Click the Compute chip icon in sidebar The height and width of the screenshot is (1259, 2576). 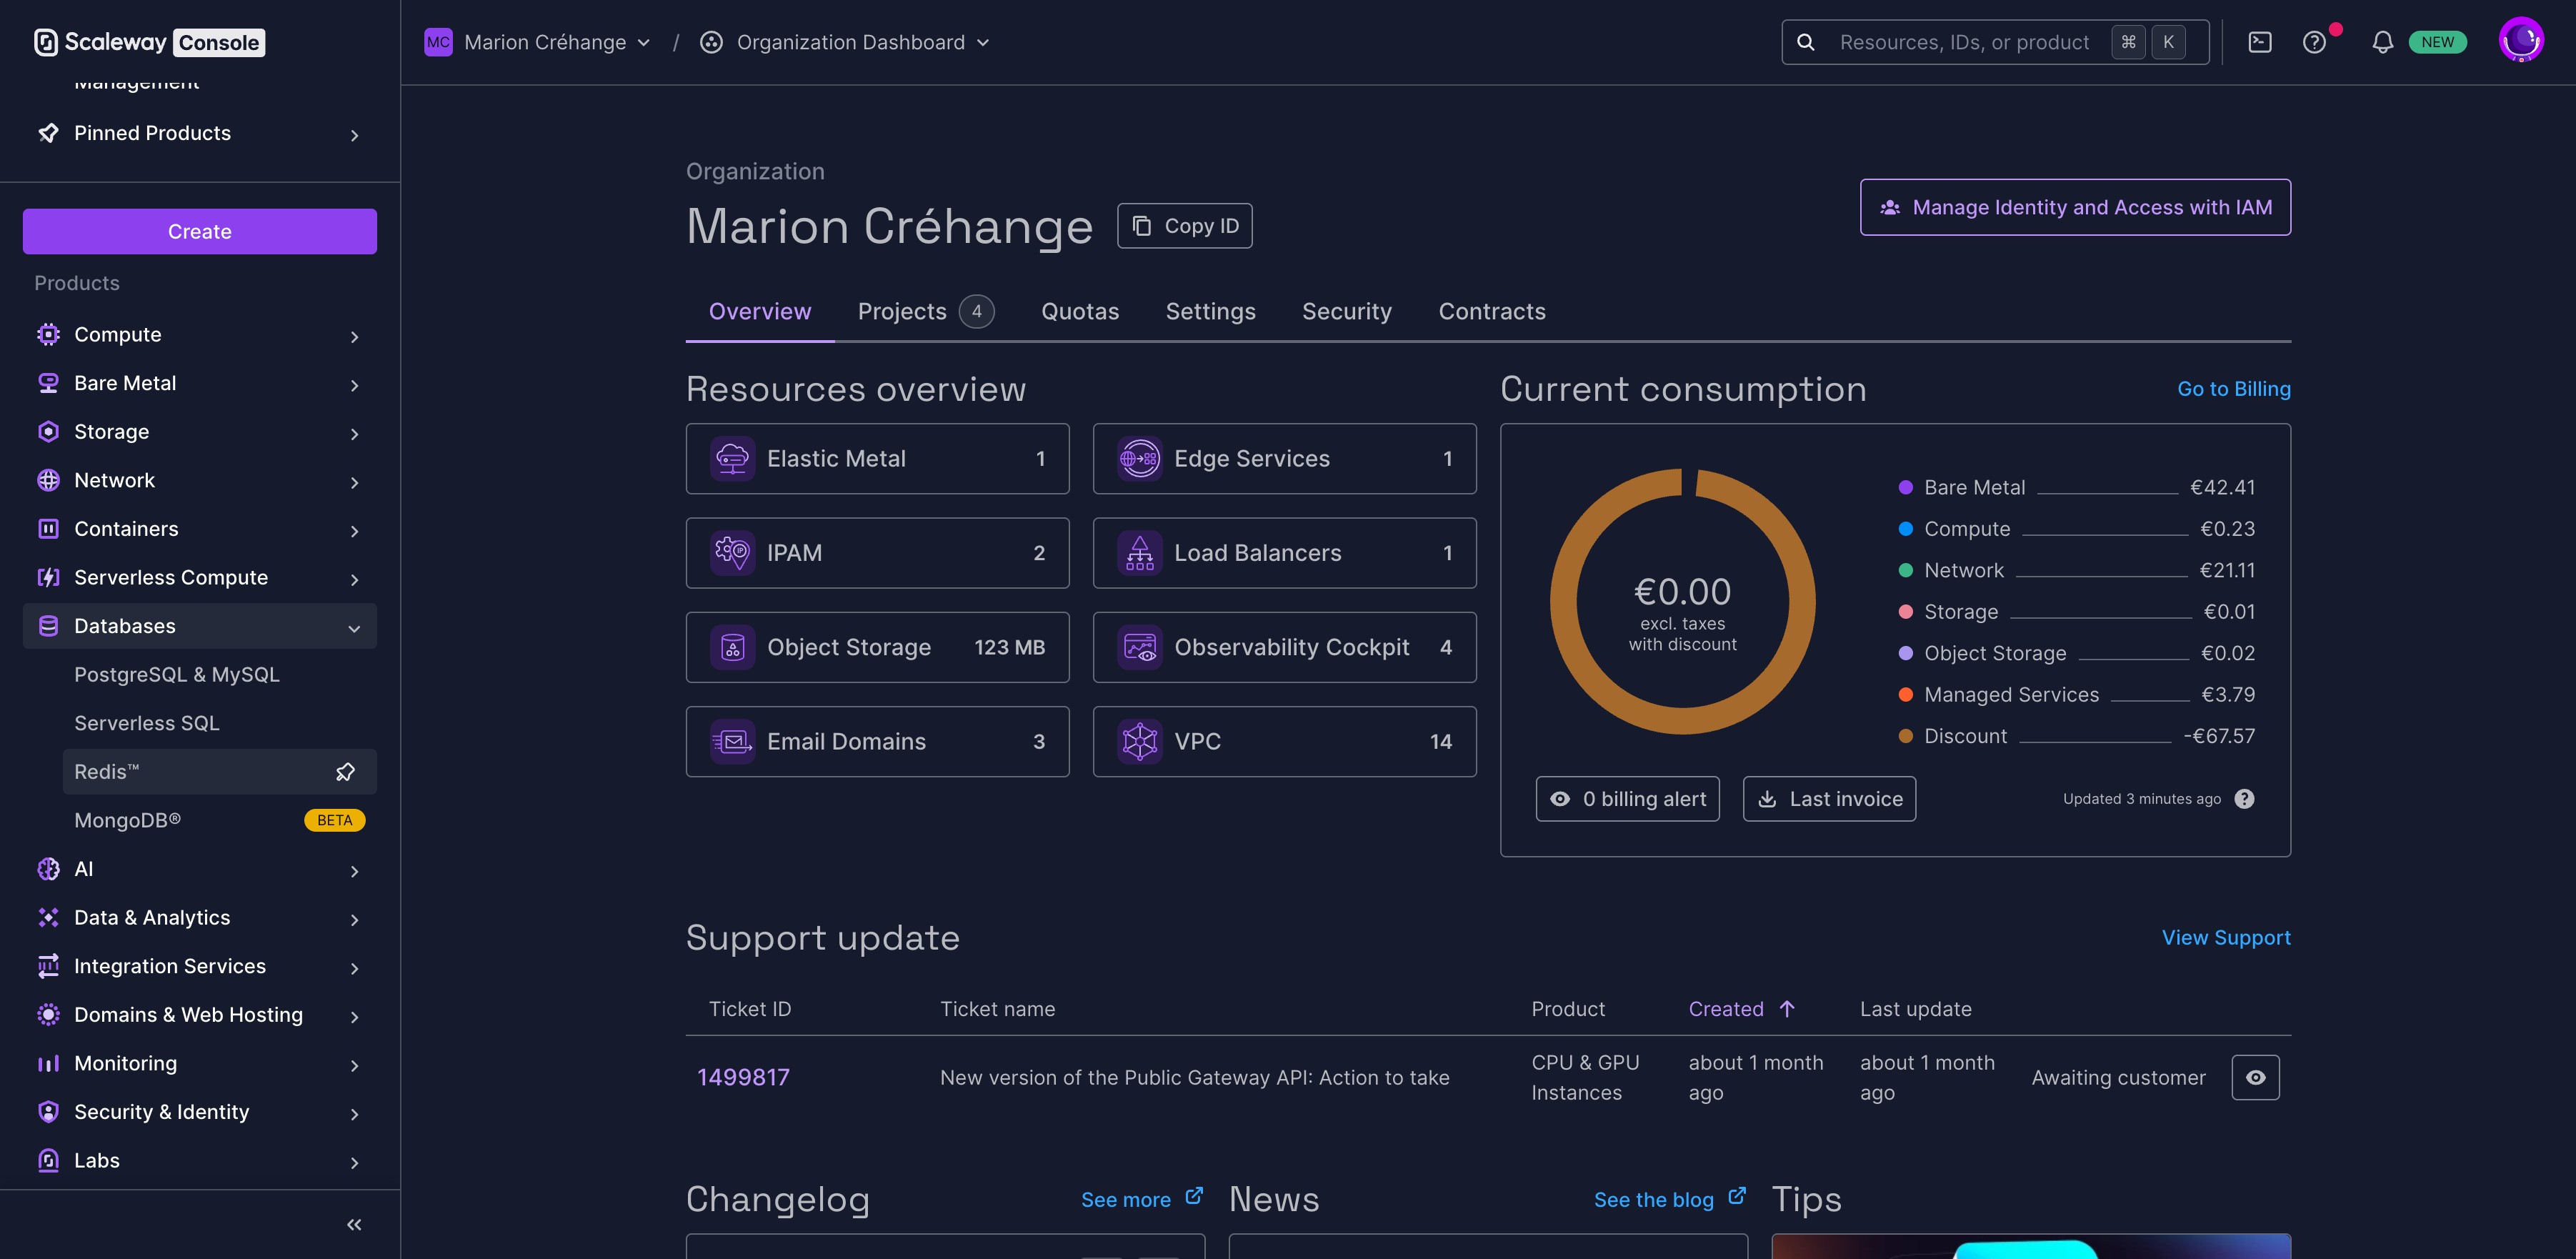coord(48,334)
